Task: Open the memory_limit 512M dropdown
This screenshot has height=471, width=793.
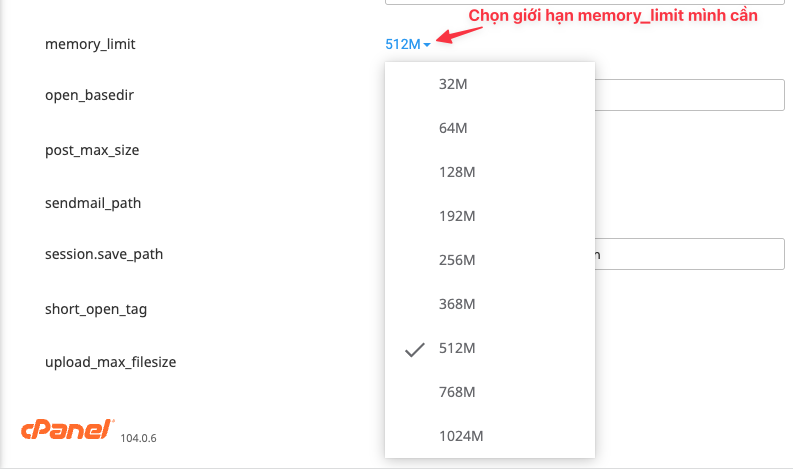Action: pos(408,44)
